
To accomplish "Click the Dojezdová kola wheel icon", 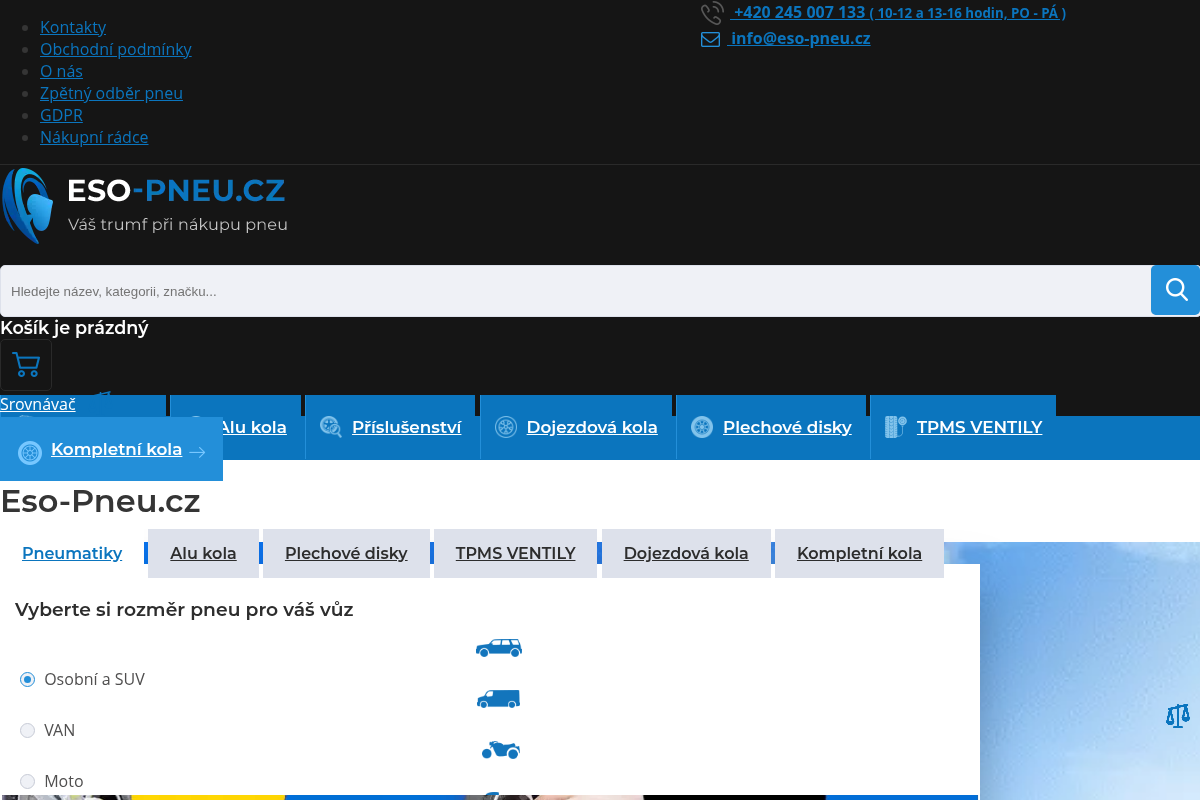I will point(506,427).
